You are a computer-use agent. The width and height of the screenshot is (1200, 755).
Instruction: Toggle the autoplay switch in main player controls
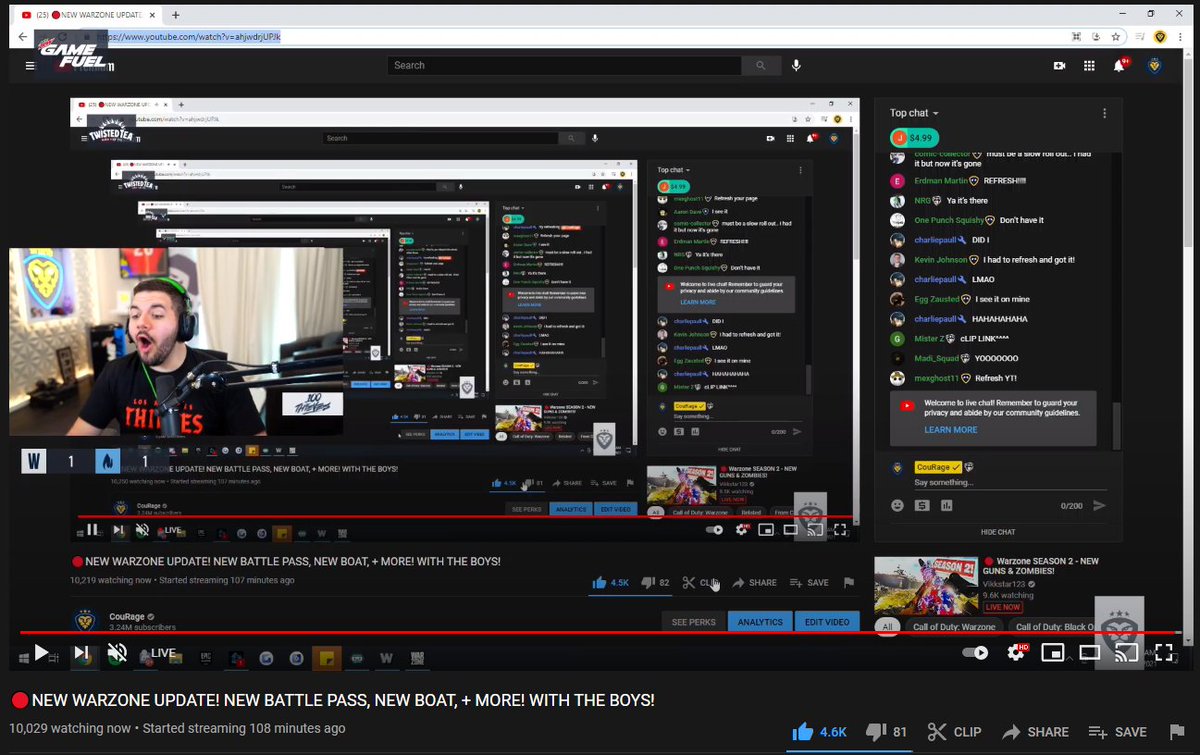pos(975,653)
